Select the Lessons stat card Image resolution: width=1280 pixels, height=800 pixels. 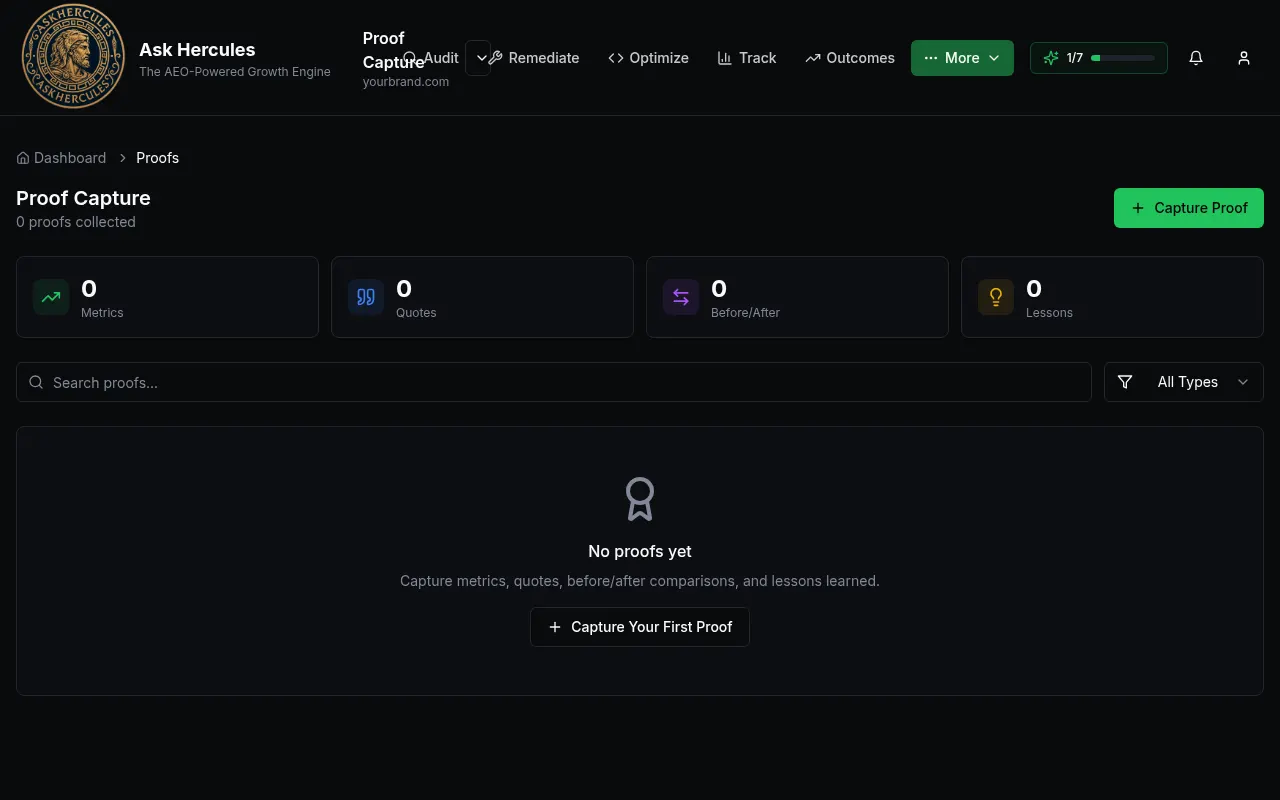[x=1112, y=297]
